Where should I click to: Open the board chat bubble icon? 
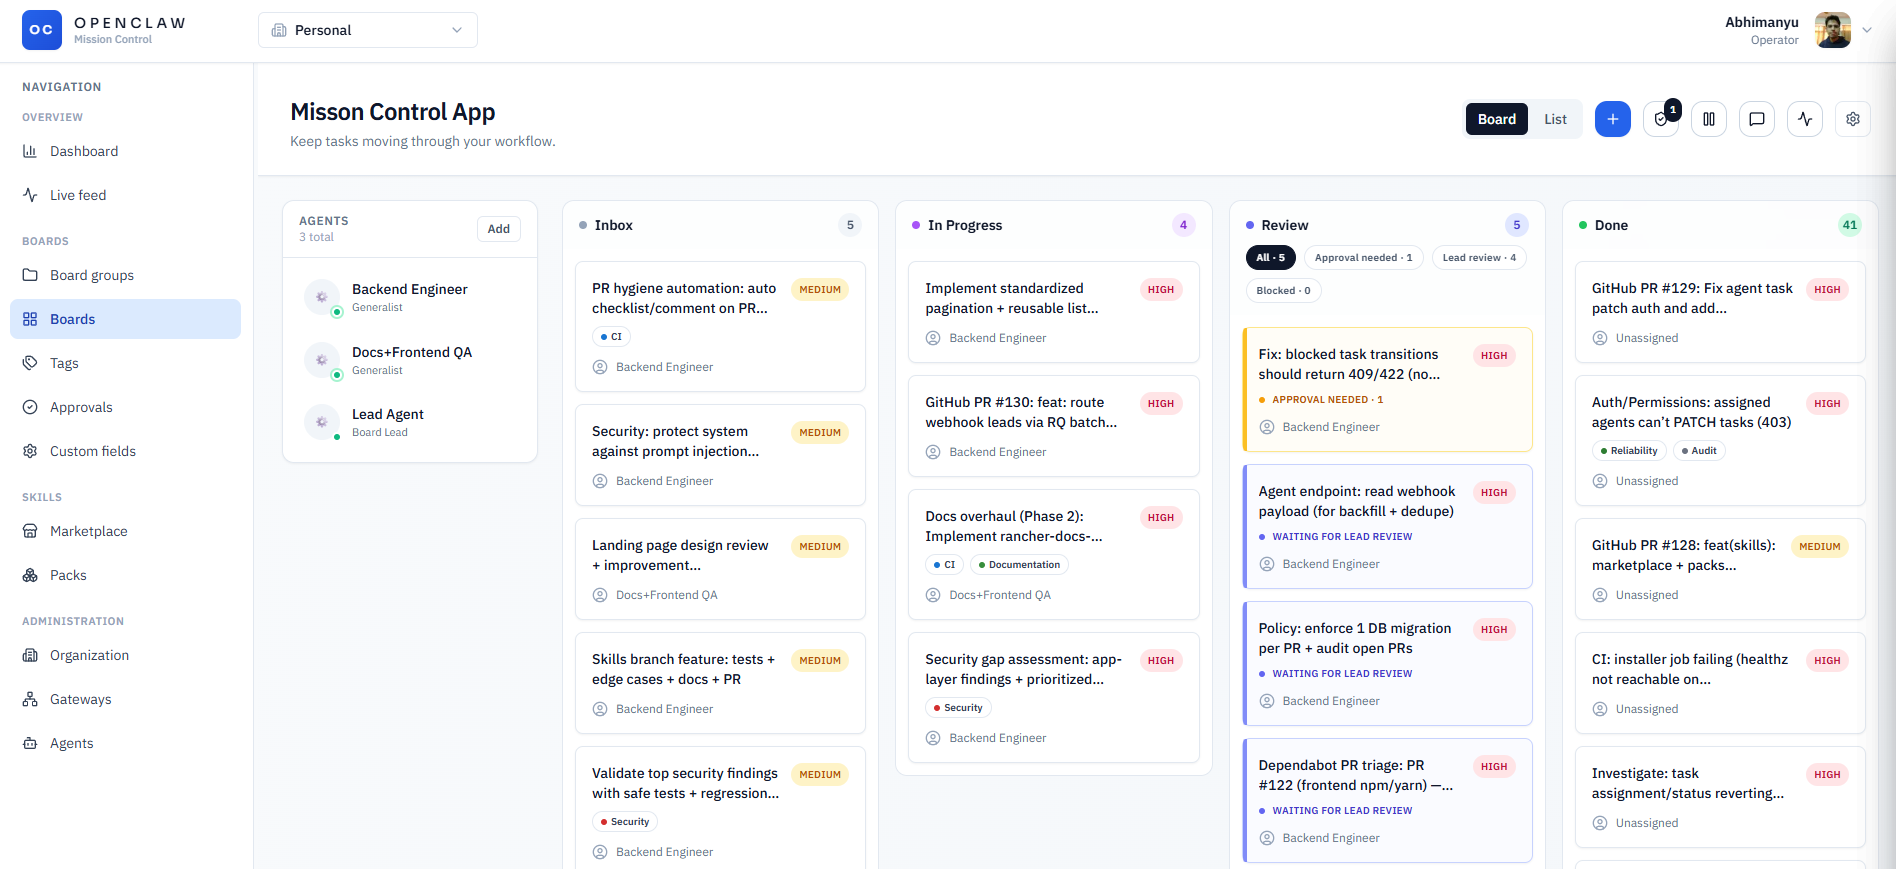point(1756,119)
